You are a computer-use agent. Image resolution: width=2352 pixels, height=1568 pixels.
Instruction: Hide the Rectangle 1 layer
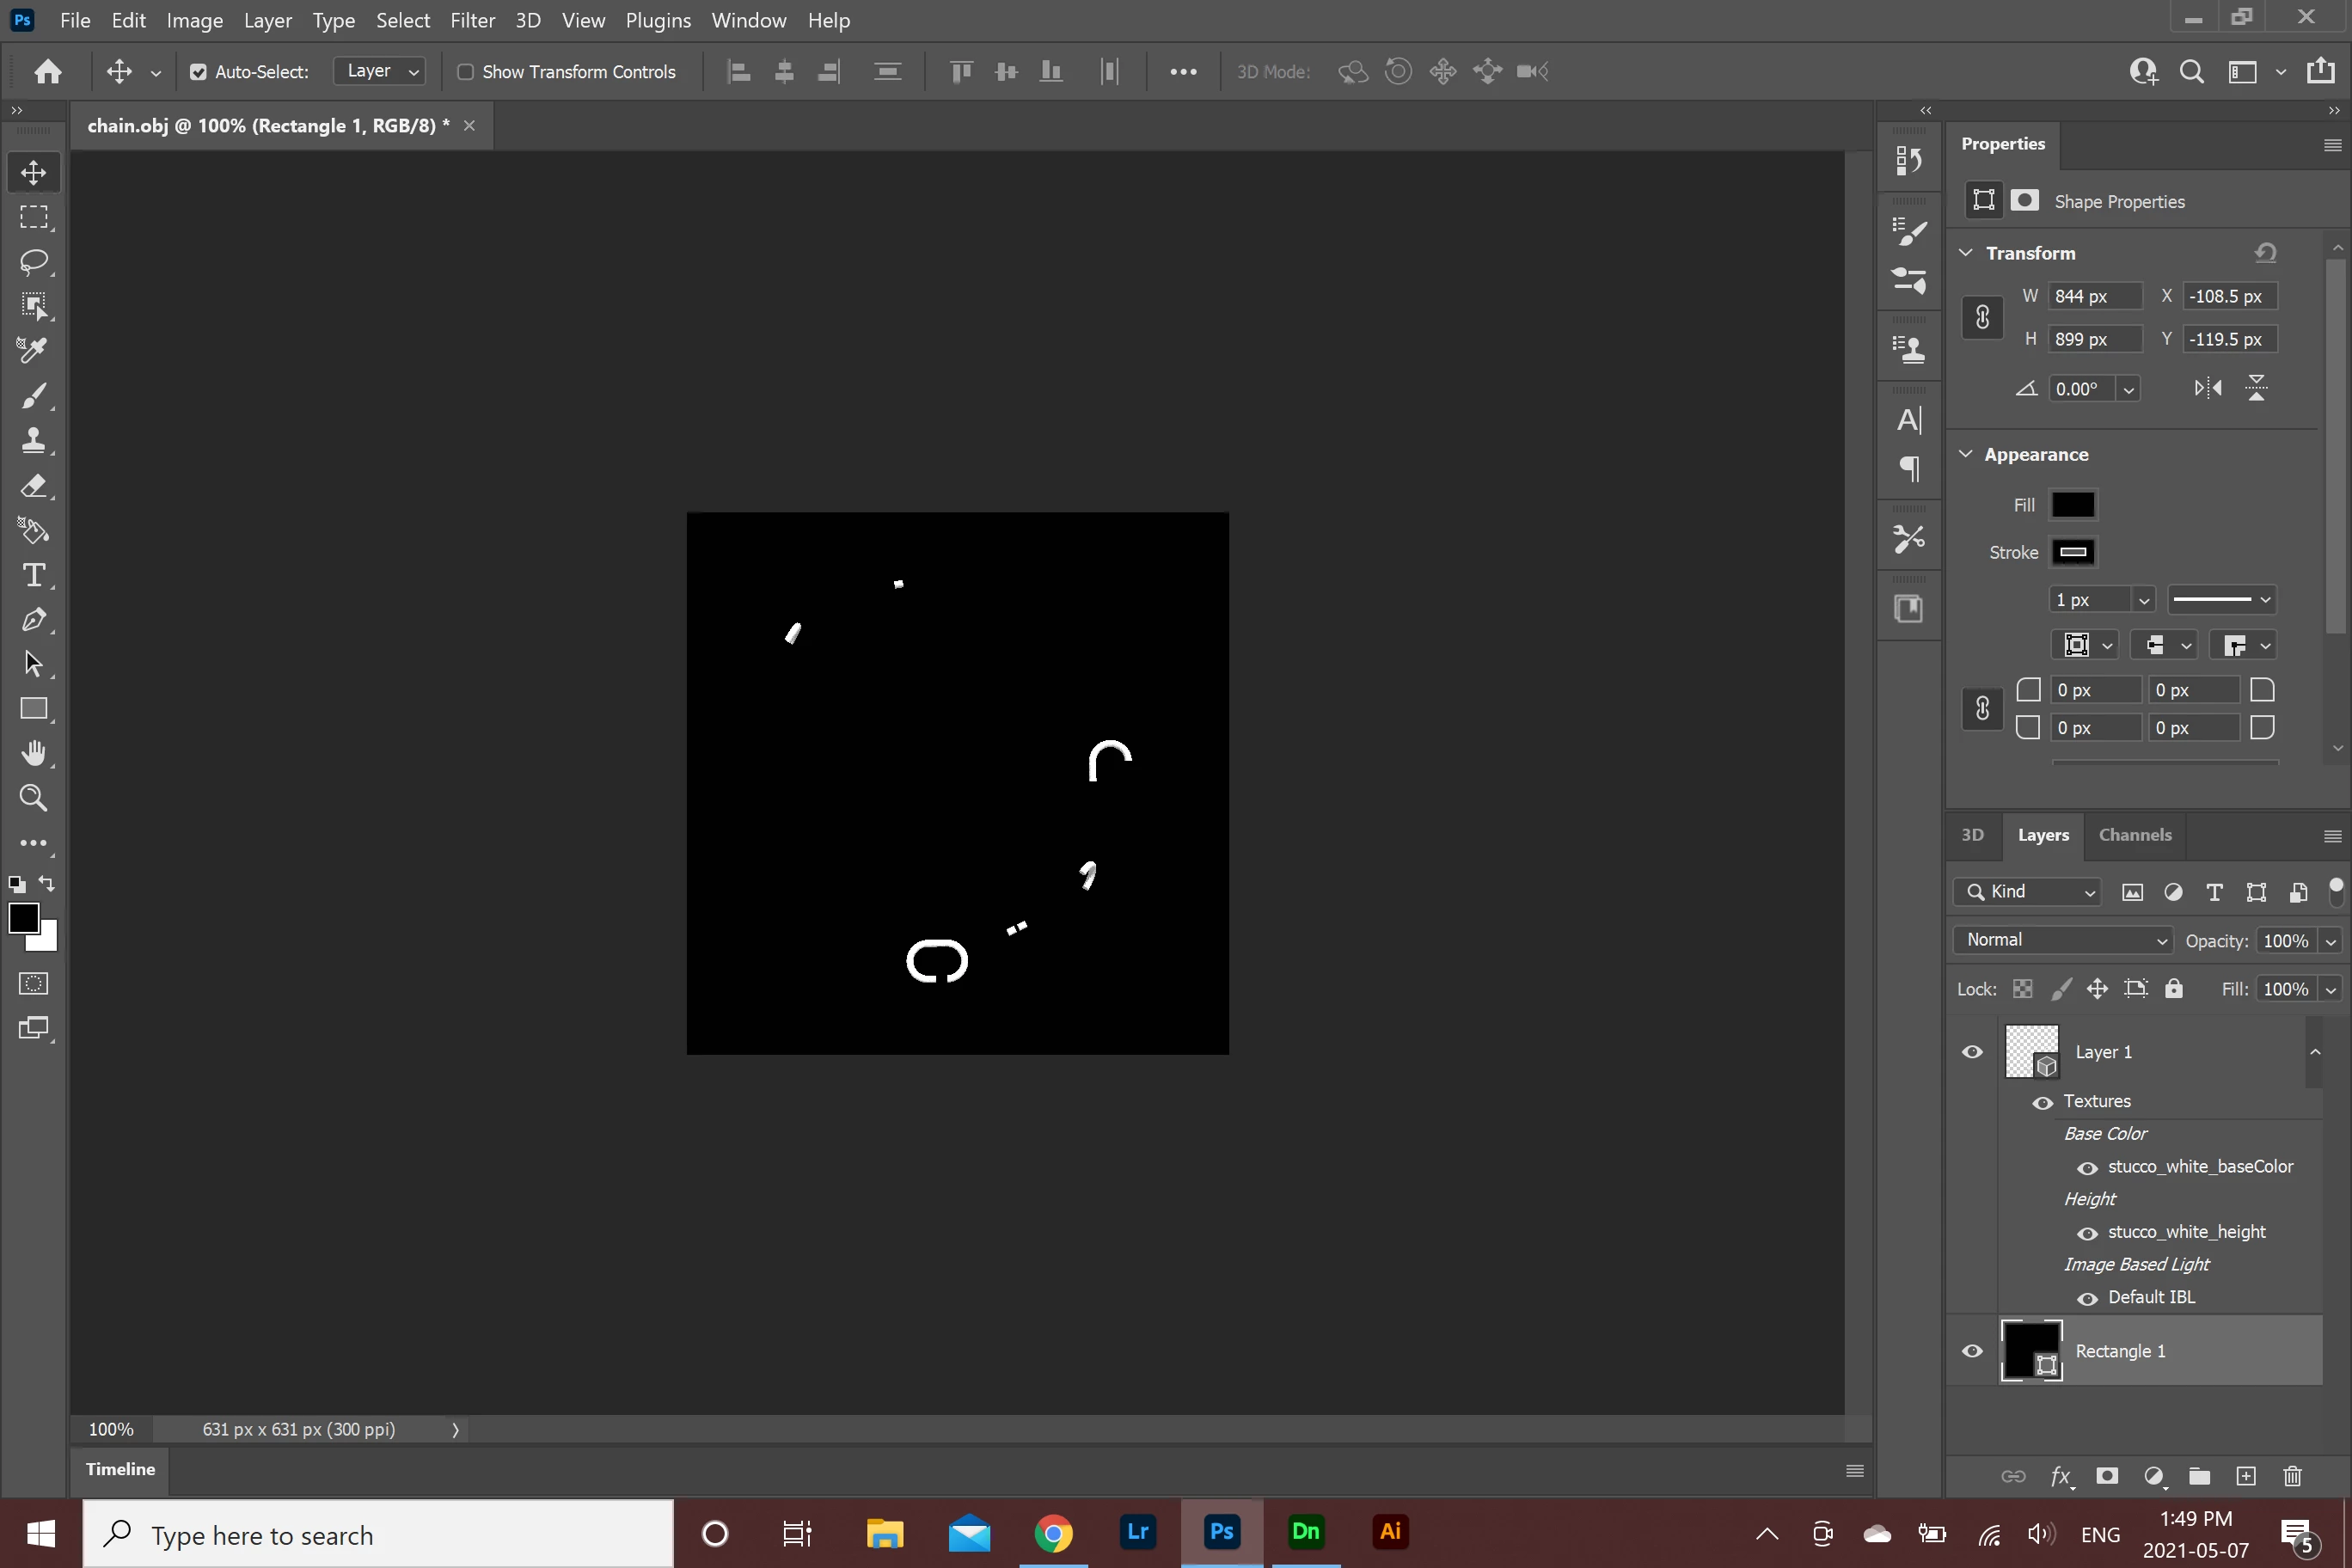coord(1972,1351)
